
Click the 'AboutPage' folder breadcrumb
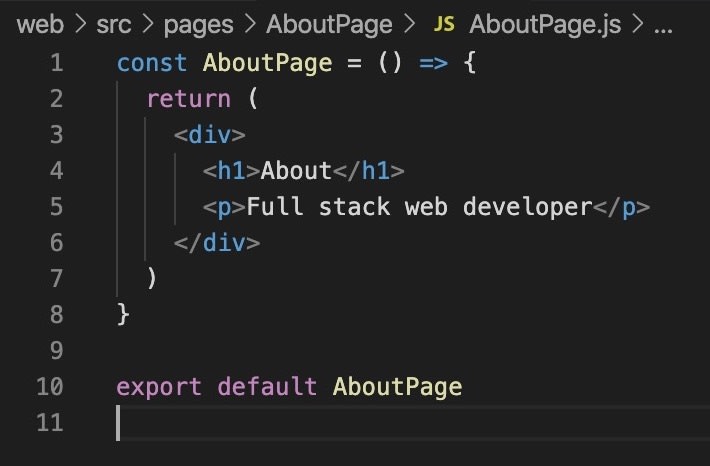(329, 24)
